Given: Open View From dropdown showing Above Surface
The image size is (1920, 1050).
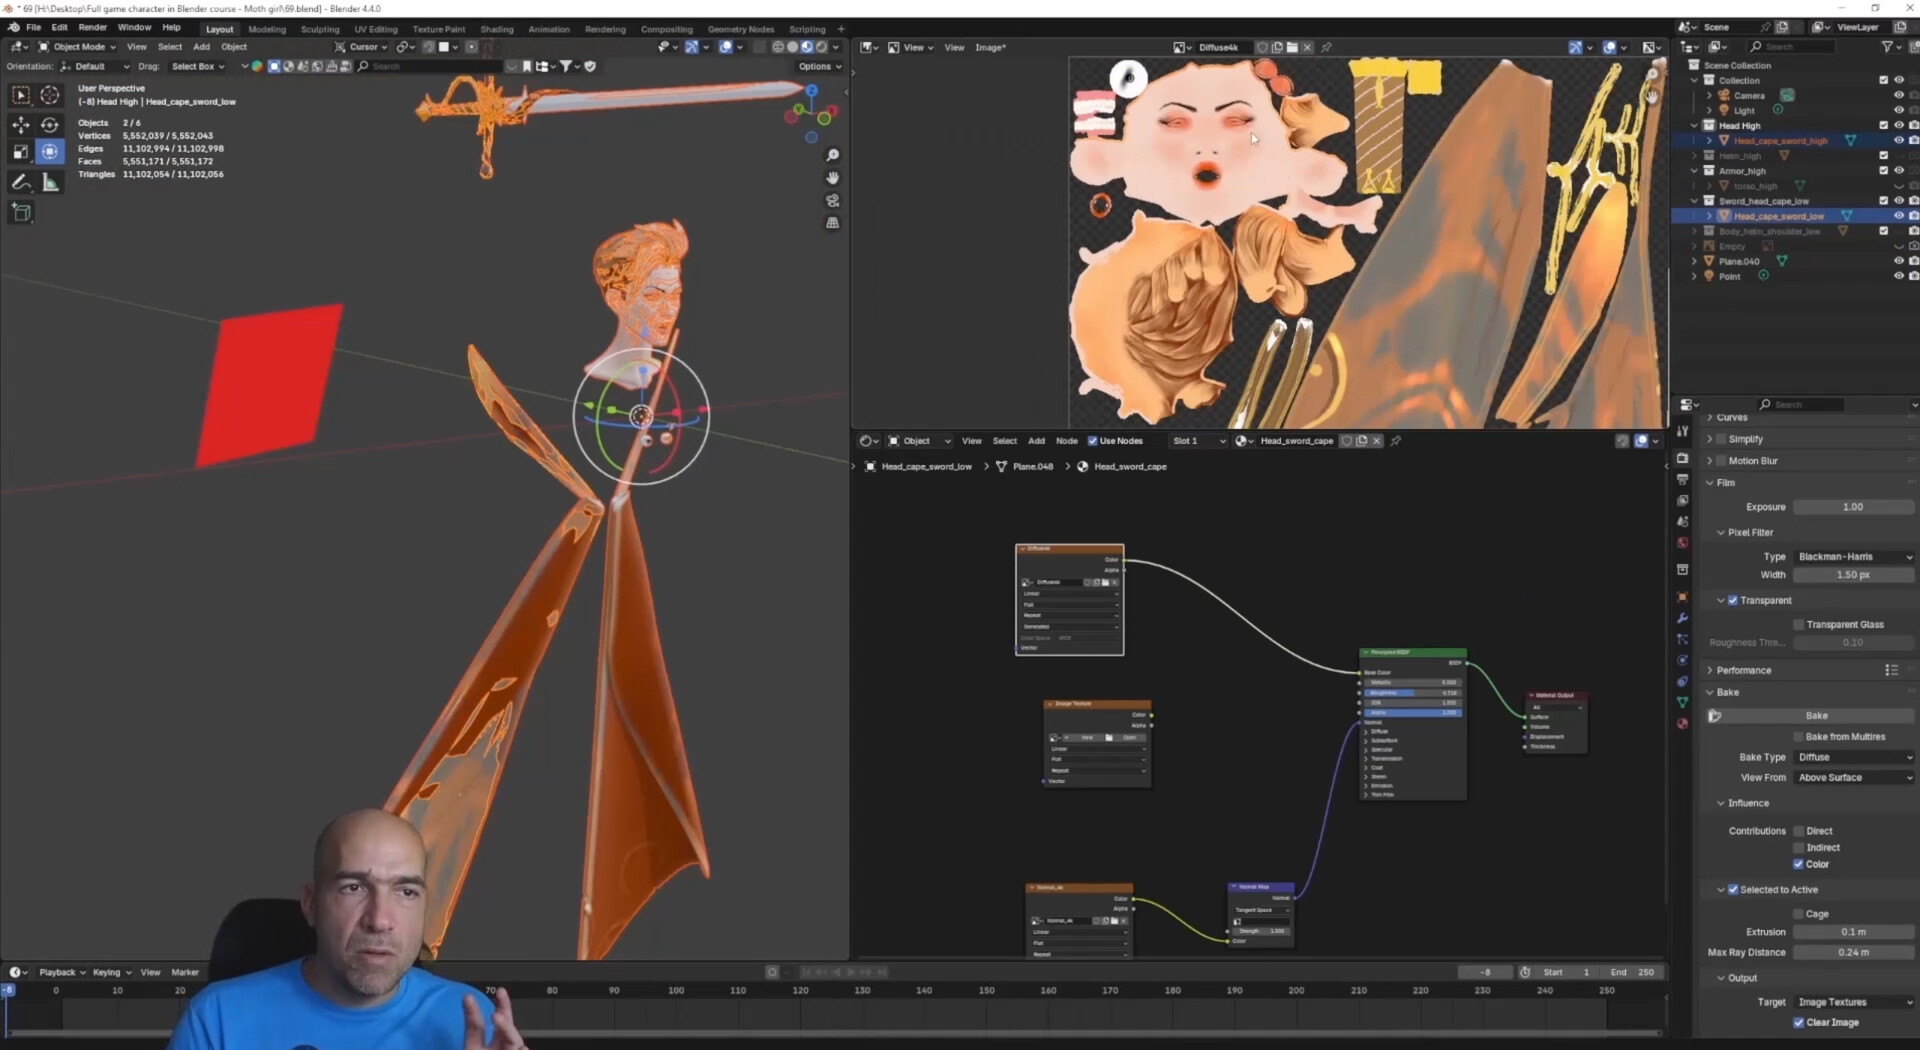Looking at the screenshot, I should click(1854, 777).
